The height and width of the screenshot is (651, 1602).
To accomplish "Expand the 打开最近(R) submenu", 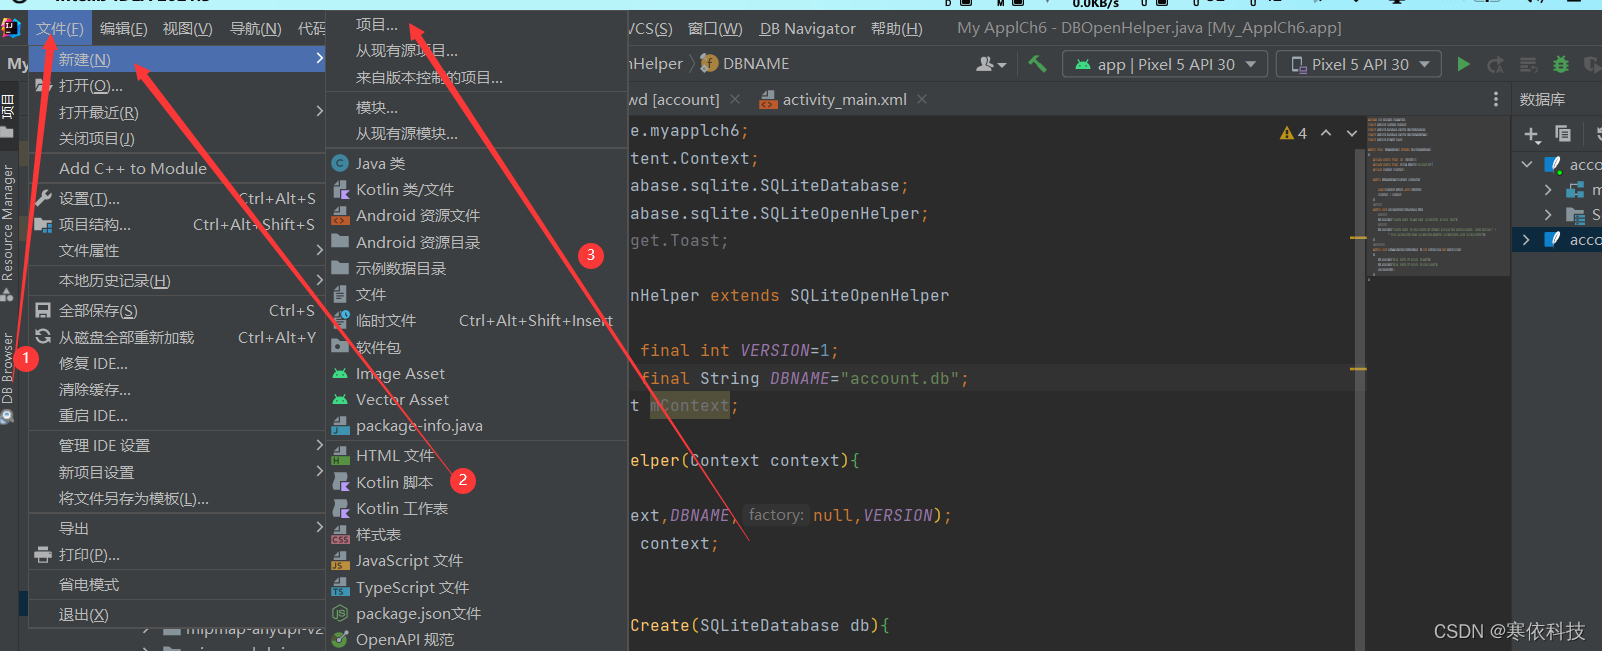I will click(178, 112).
